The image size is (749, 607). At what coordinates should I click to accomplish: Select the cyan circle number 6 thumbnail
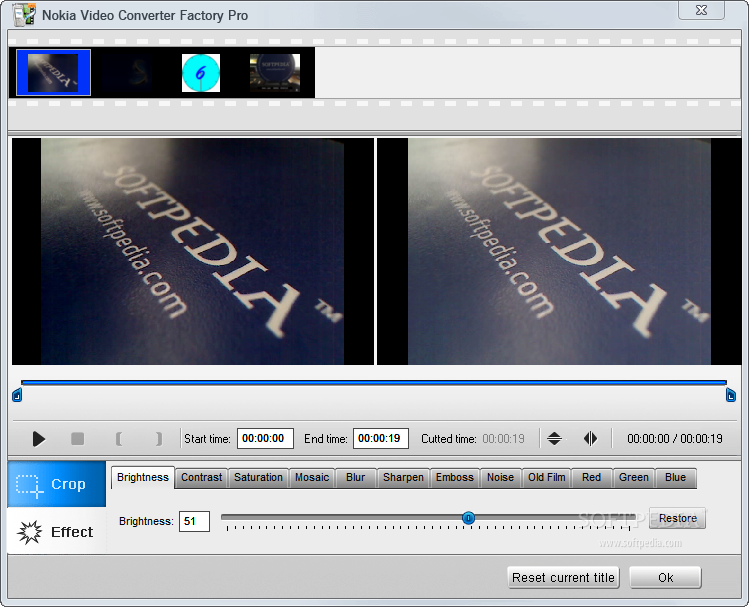[x=201, y=73]
